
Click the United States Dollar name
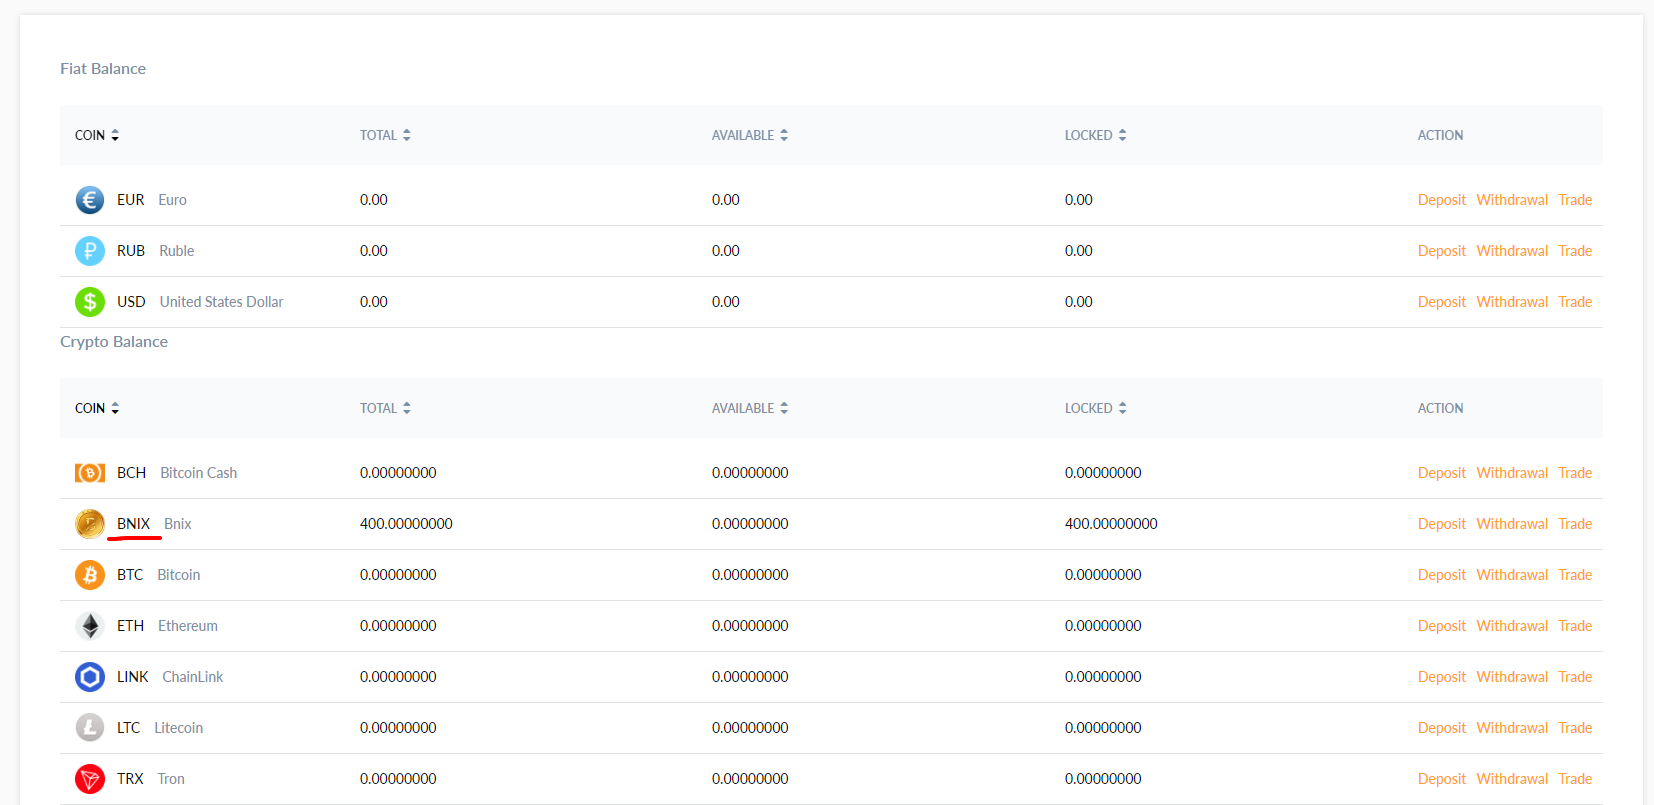[221, 302]
